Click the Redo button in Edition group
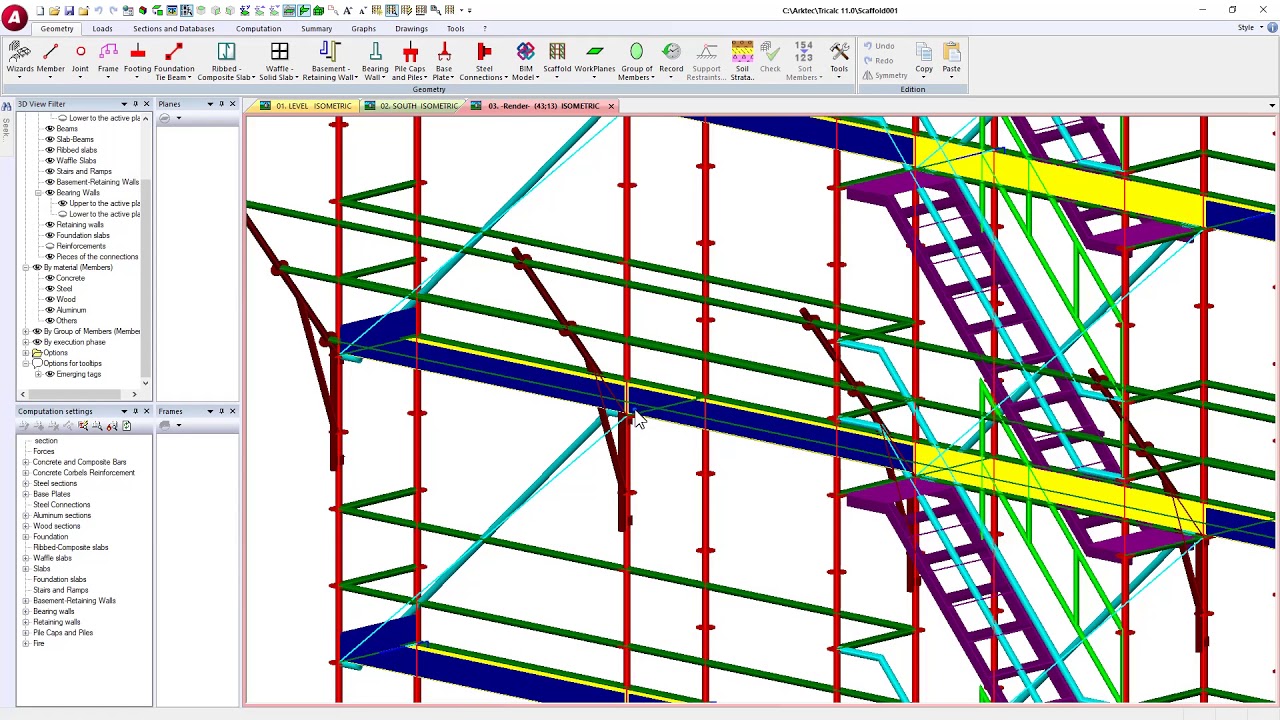This screenshot has width=1280, height=720. click(x=878, y=61)
